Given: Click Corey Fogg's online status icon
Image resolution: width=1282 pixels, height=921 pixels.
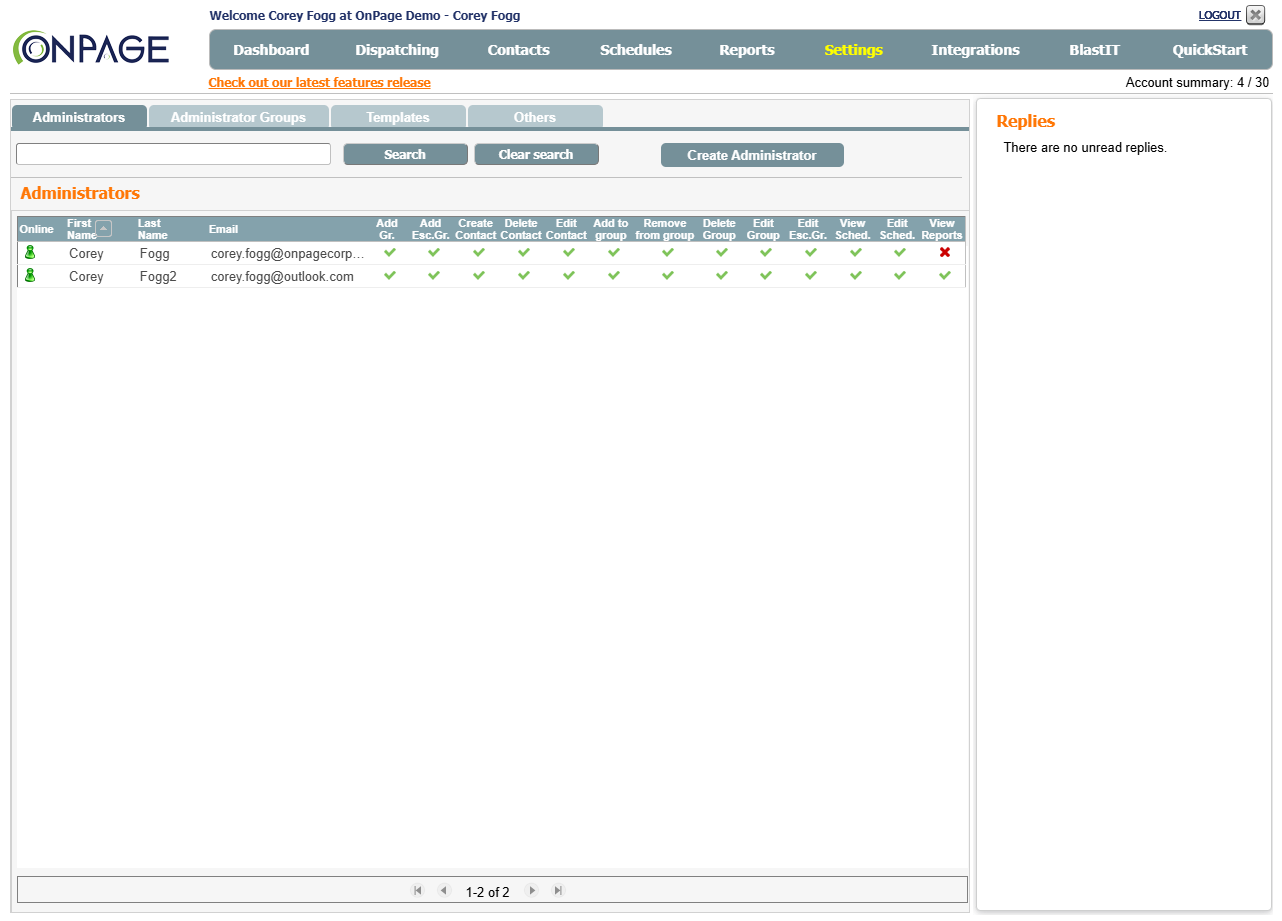Looking at the screenshot, I should click(29, 252).
